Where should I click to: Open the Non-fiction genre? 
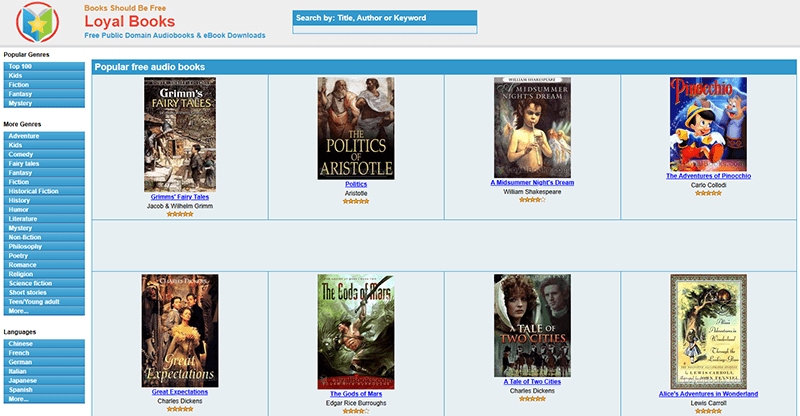pyautogui.click(x=44, y=237)
